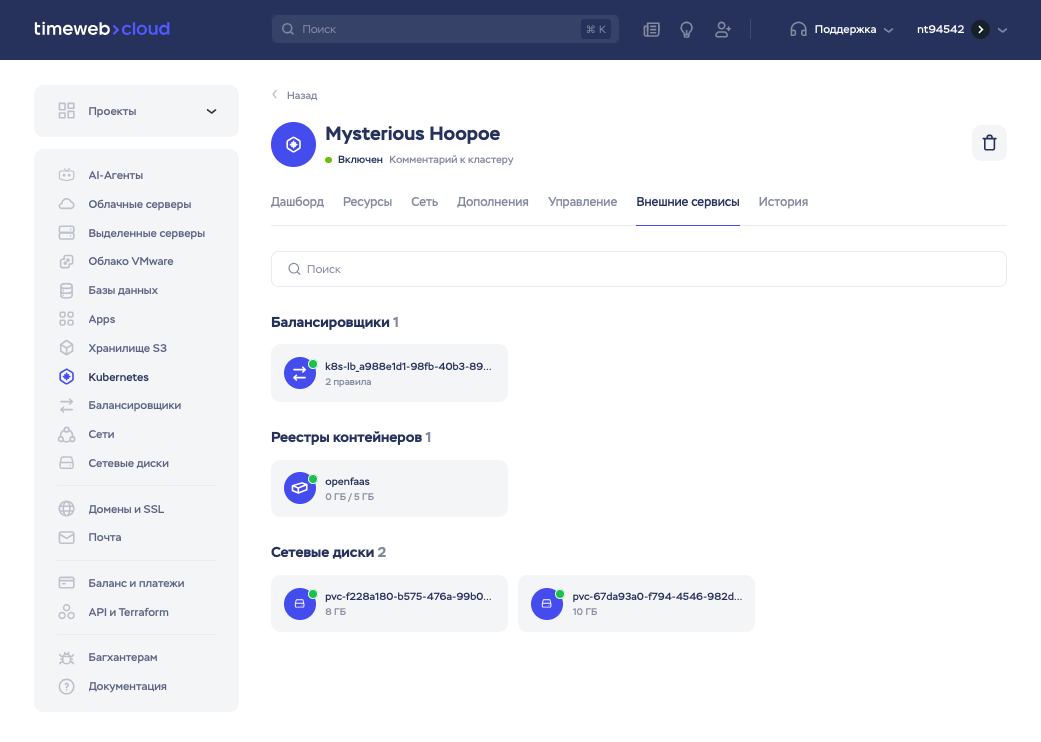
Task: Open Облачные серверы in sidebar
Action: coord(139,204)
